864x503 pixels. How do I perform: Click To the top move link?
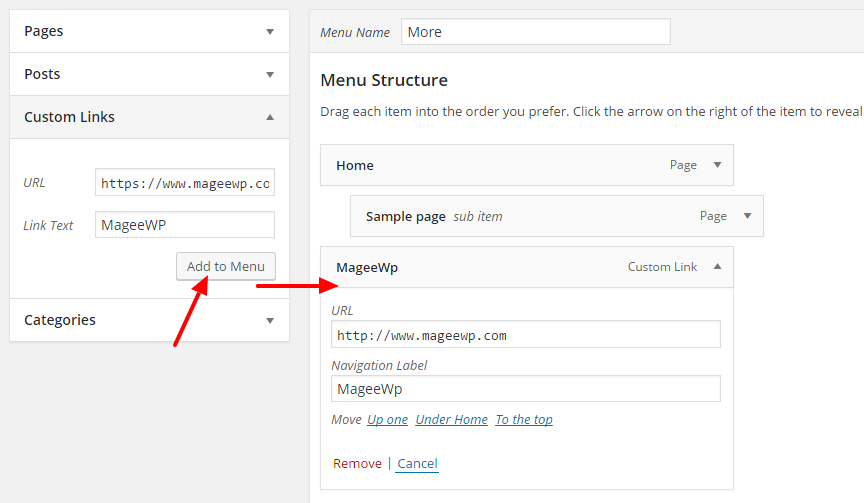tap(524, 420)
